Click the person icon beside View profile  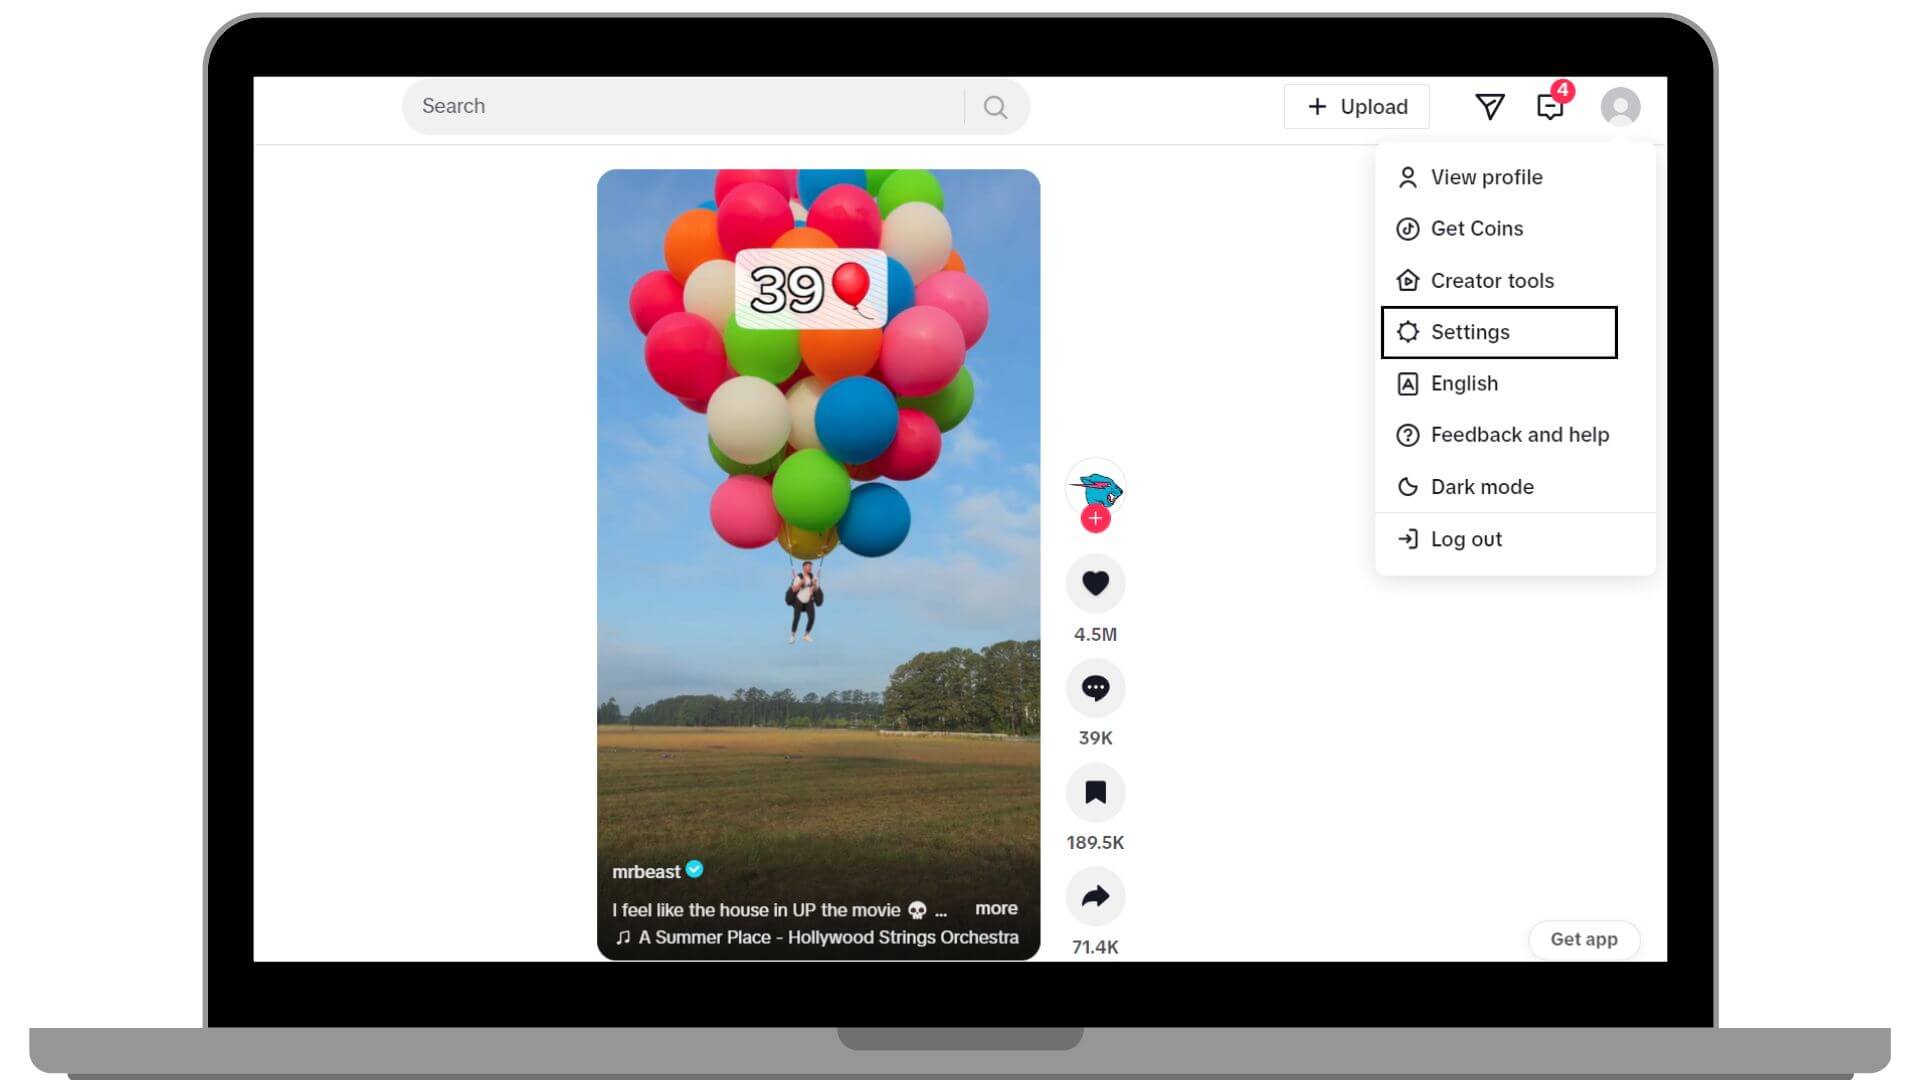tap(1408, 177)
